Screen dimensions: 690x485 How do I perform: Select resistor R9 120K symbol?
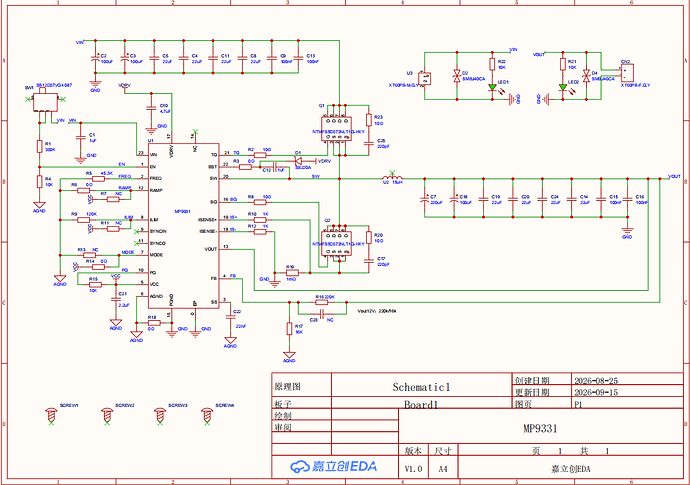pos(84,220)
